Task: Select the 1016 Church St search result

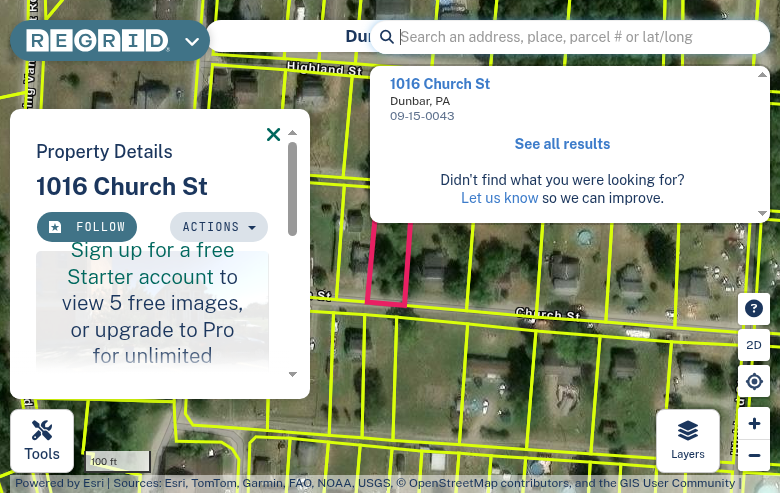Action: click(440, 84)
